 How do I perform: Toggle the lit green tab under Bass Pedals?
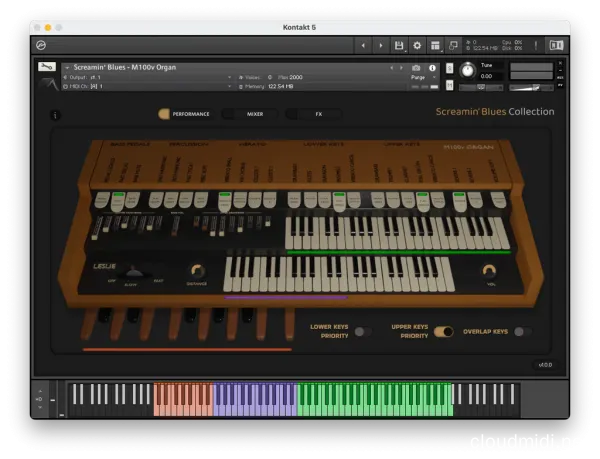pos(118,202)
